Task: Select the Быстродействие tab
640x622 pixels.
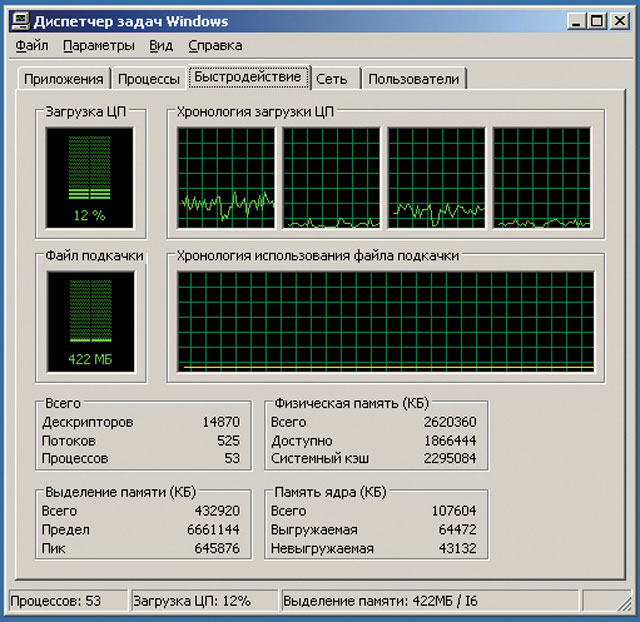Action: click(x=248, y=77)
